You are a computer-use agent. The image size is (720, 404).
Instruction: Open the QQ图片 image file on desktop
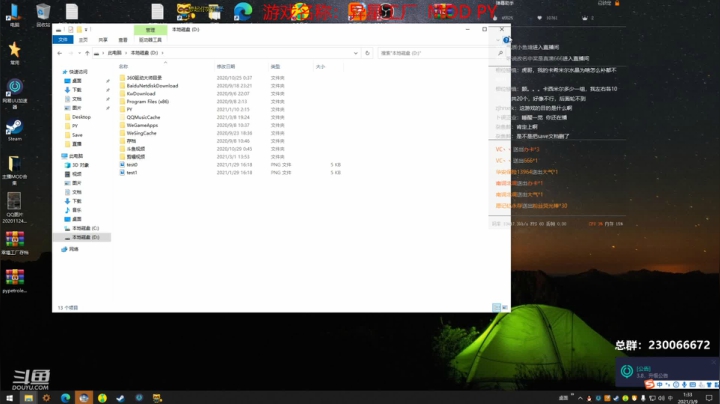14,207
